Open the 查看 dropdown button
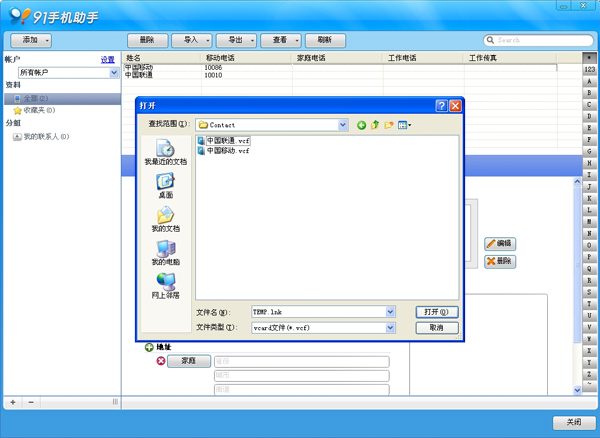Viewport: 600px width, 438px height. point(280,40)
